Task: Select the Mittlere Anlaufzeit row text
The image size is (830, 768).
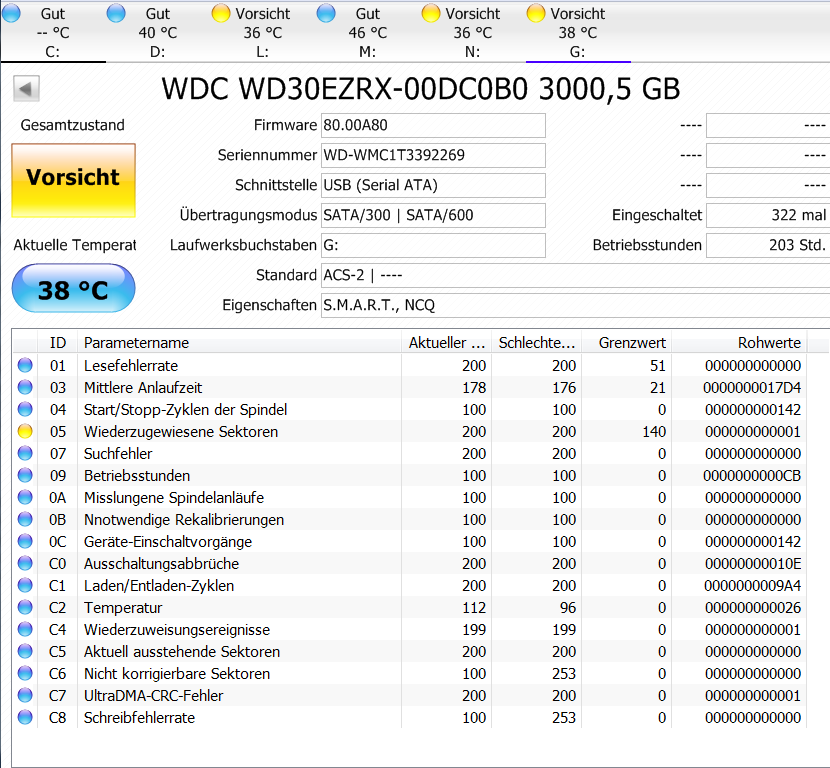Action: coord(143,388)
